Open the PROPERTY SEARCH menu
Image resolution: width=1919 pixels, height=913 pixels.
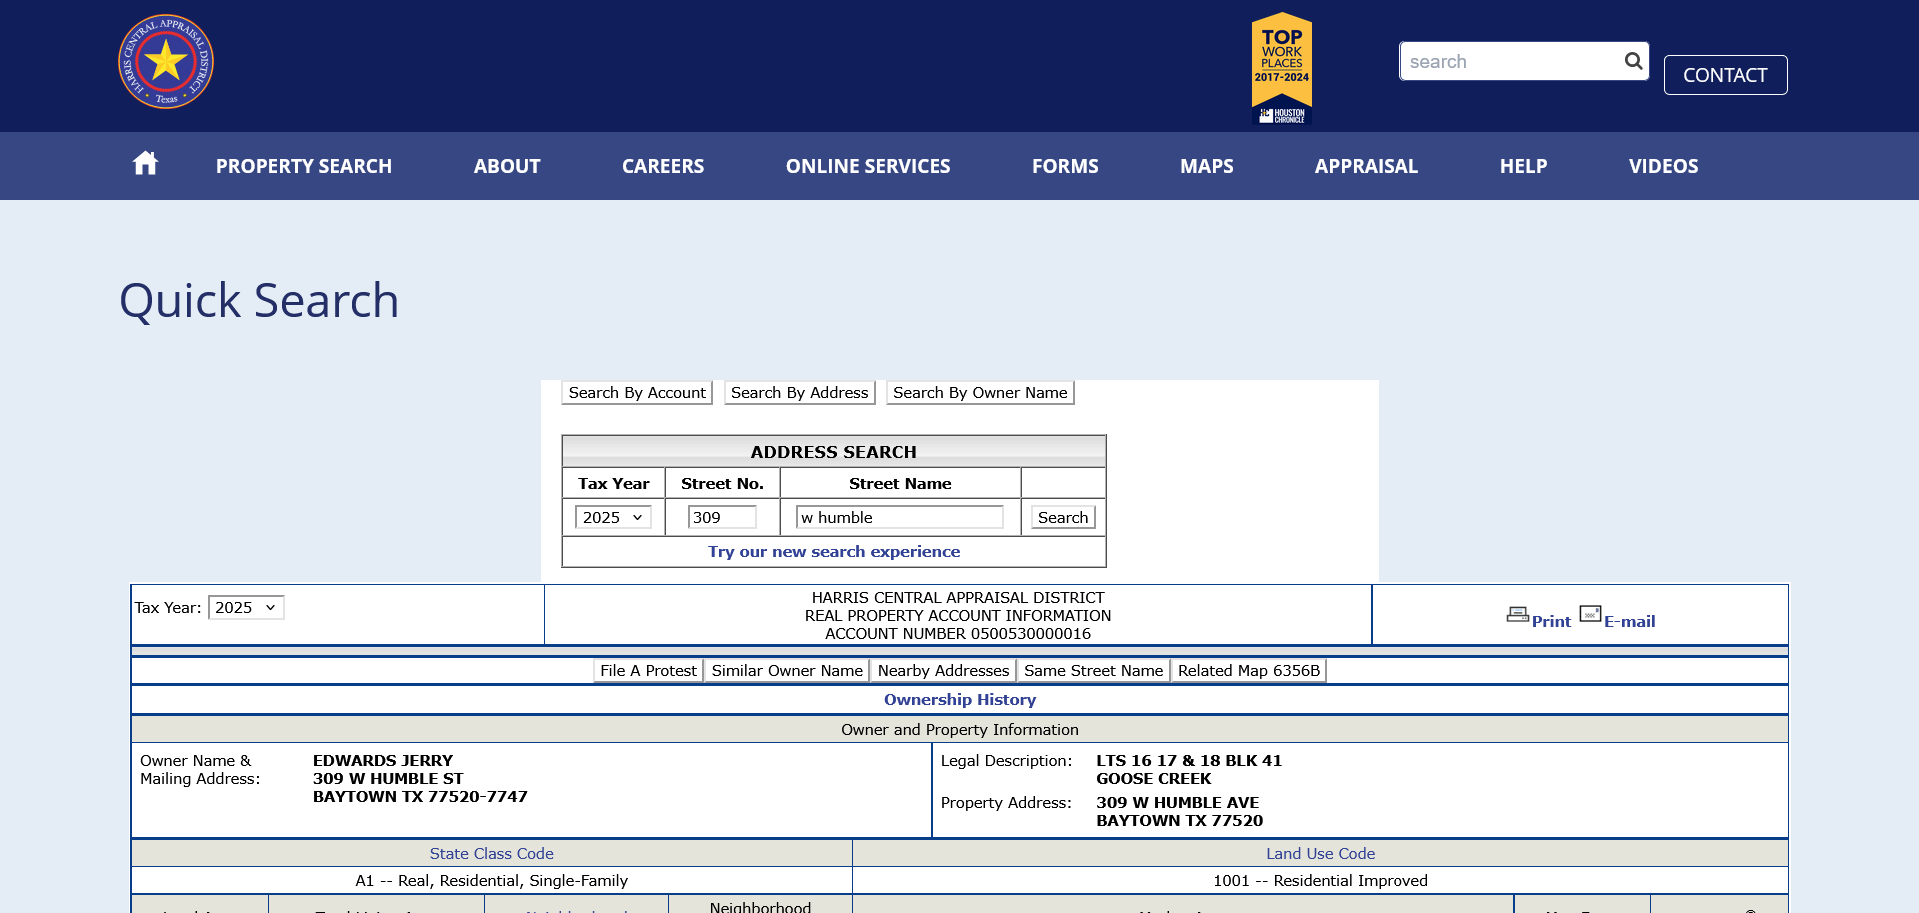tap(304, 166)
